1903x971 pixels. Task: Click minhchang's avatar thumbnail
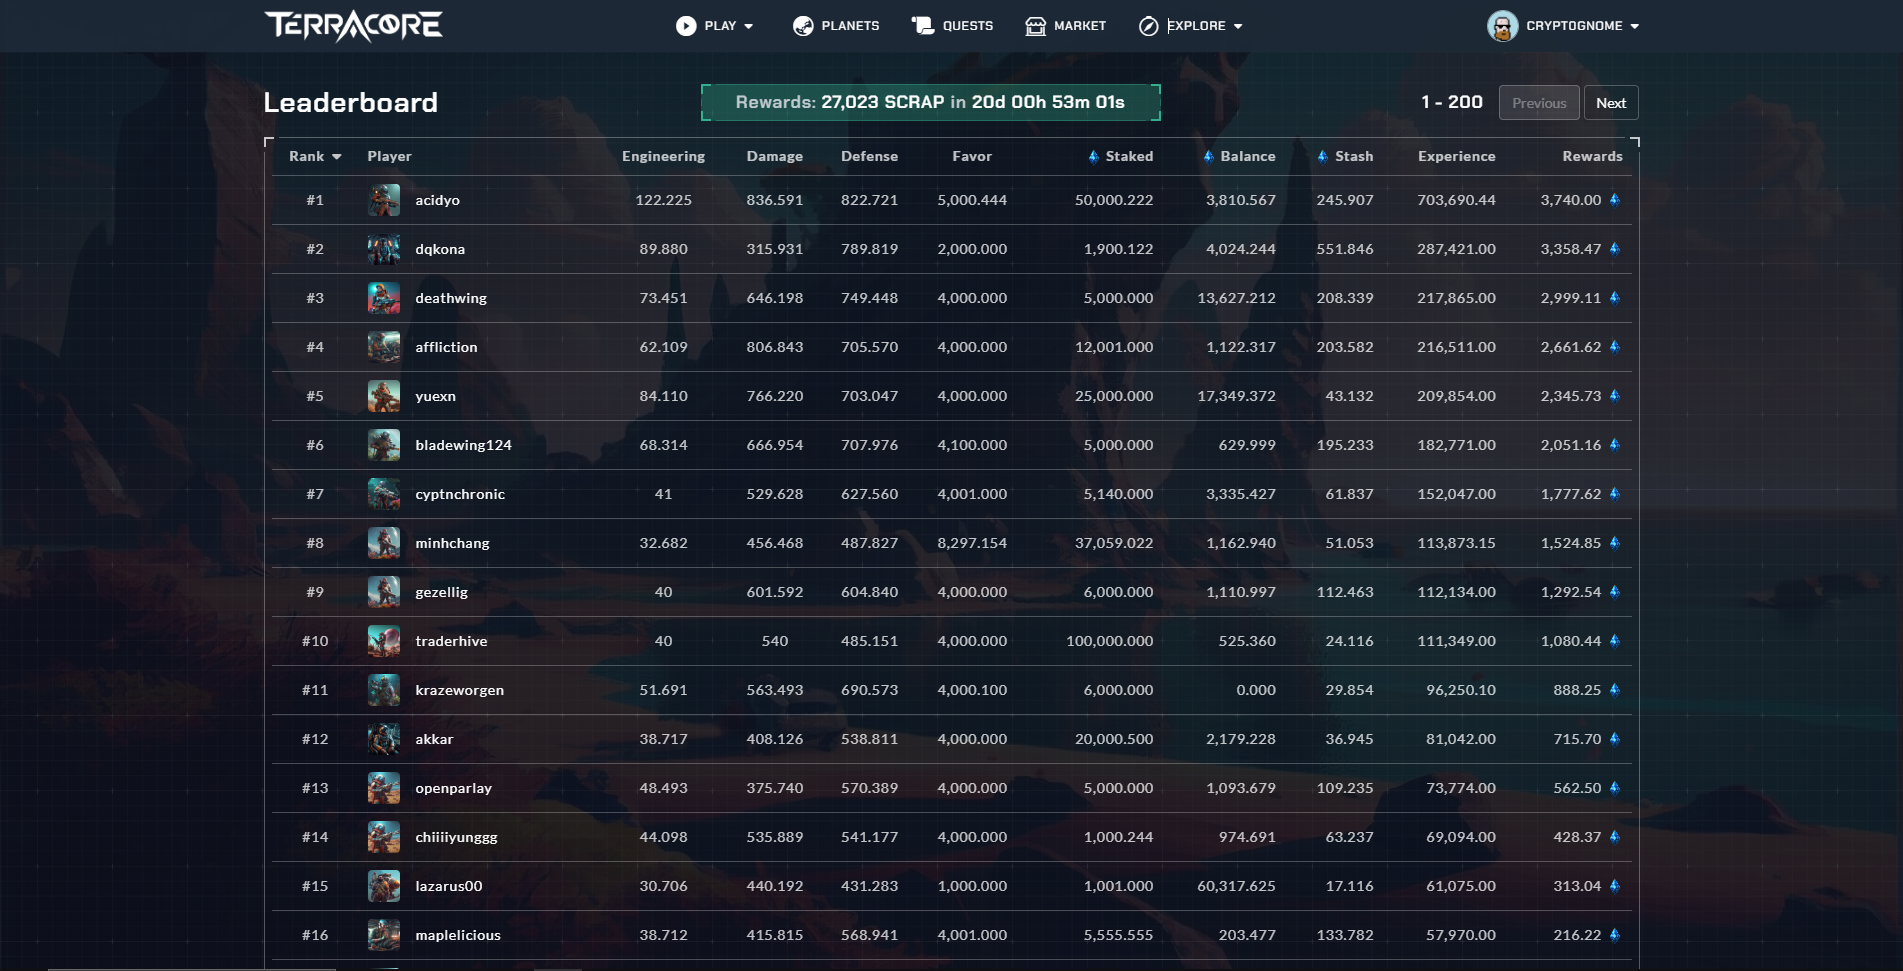(x=384, y=543)
